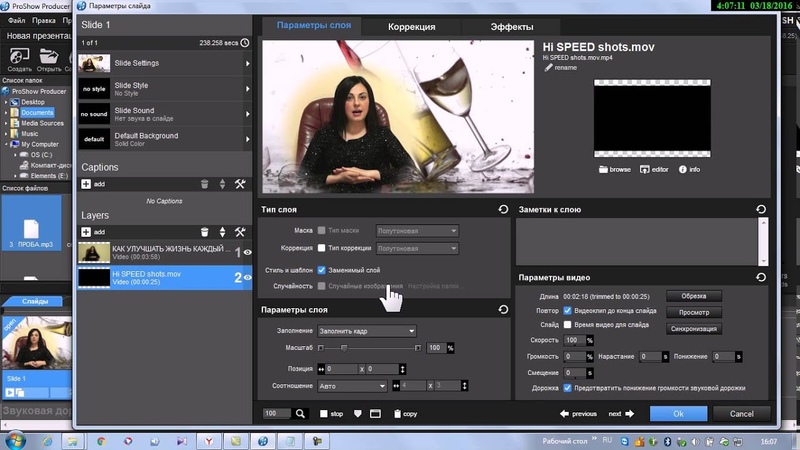Screen dimensions: 800x450
Task: Open Соотношение dropdown Авто
Action: 352,386
